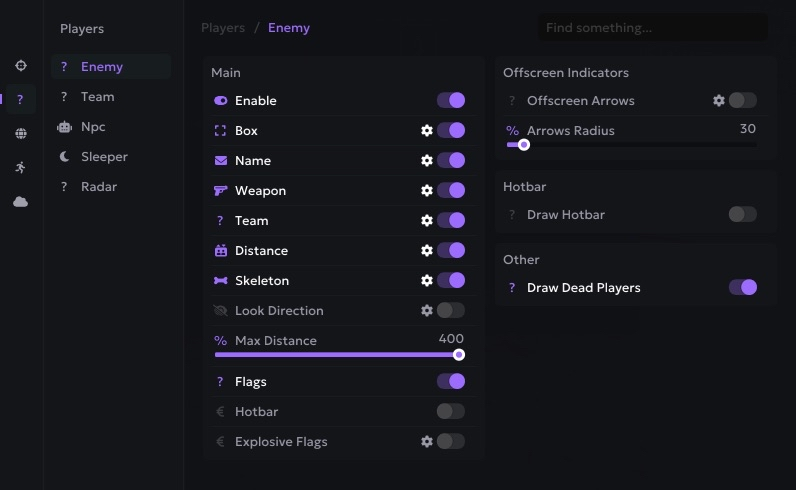796x490 pixels.
Task: Switch to the Team players tab
Action: click(97, 97)
